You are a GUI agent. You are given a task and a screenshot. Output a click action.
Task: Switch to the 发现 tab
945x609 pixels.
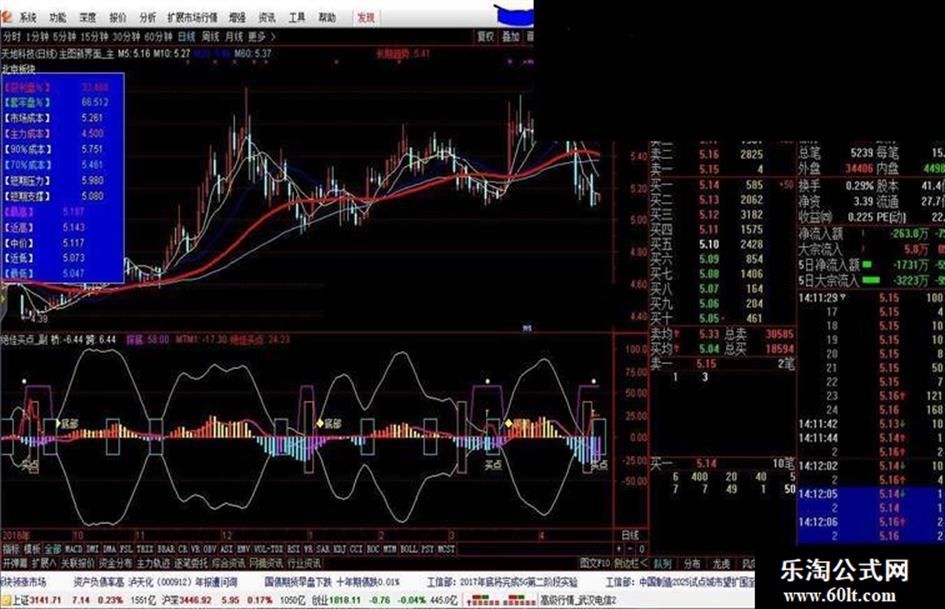366,17
